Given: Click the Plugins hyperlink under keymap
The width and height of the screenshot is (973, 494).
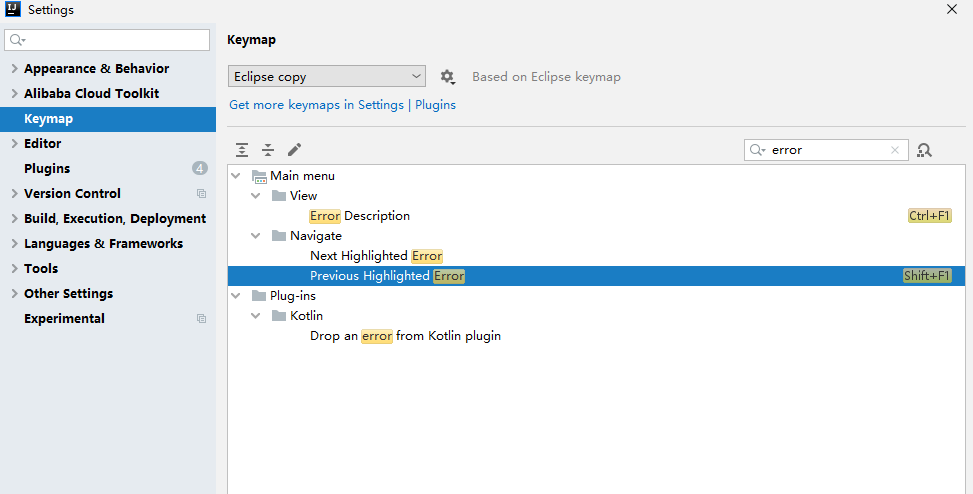Looking at the screenshot, I should (x=435, y=105).
